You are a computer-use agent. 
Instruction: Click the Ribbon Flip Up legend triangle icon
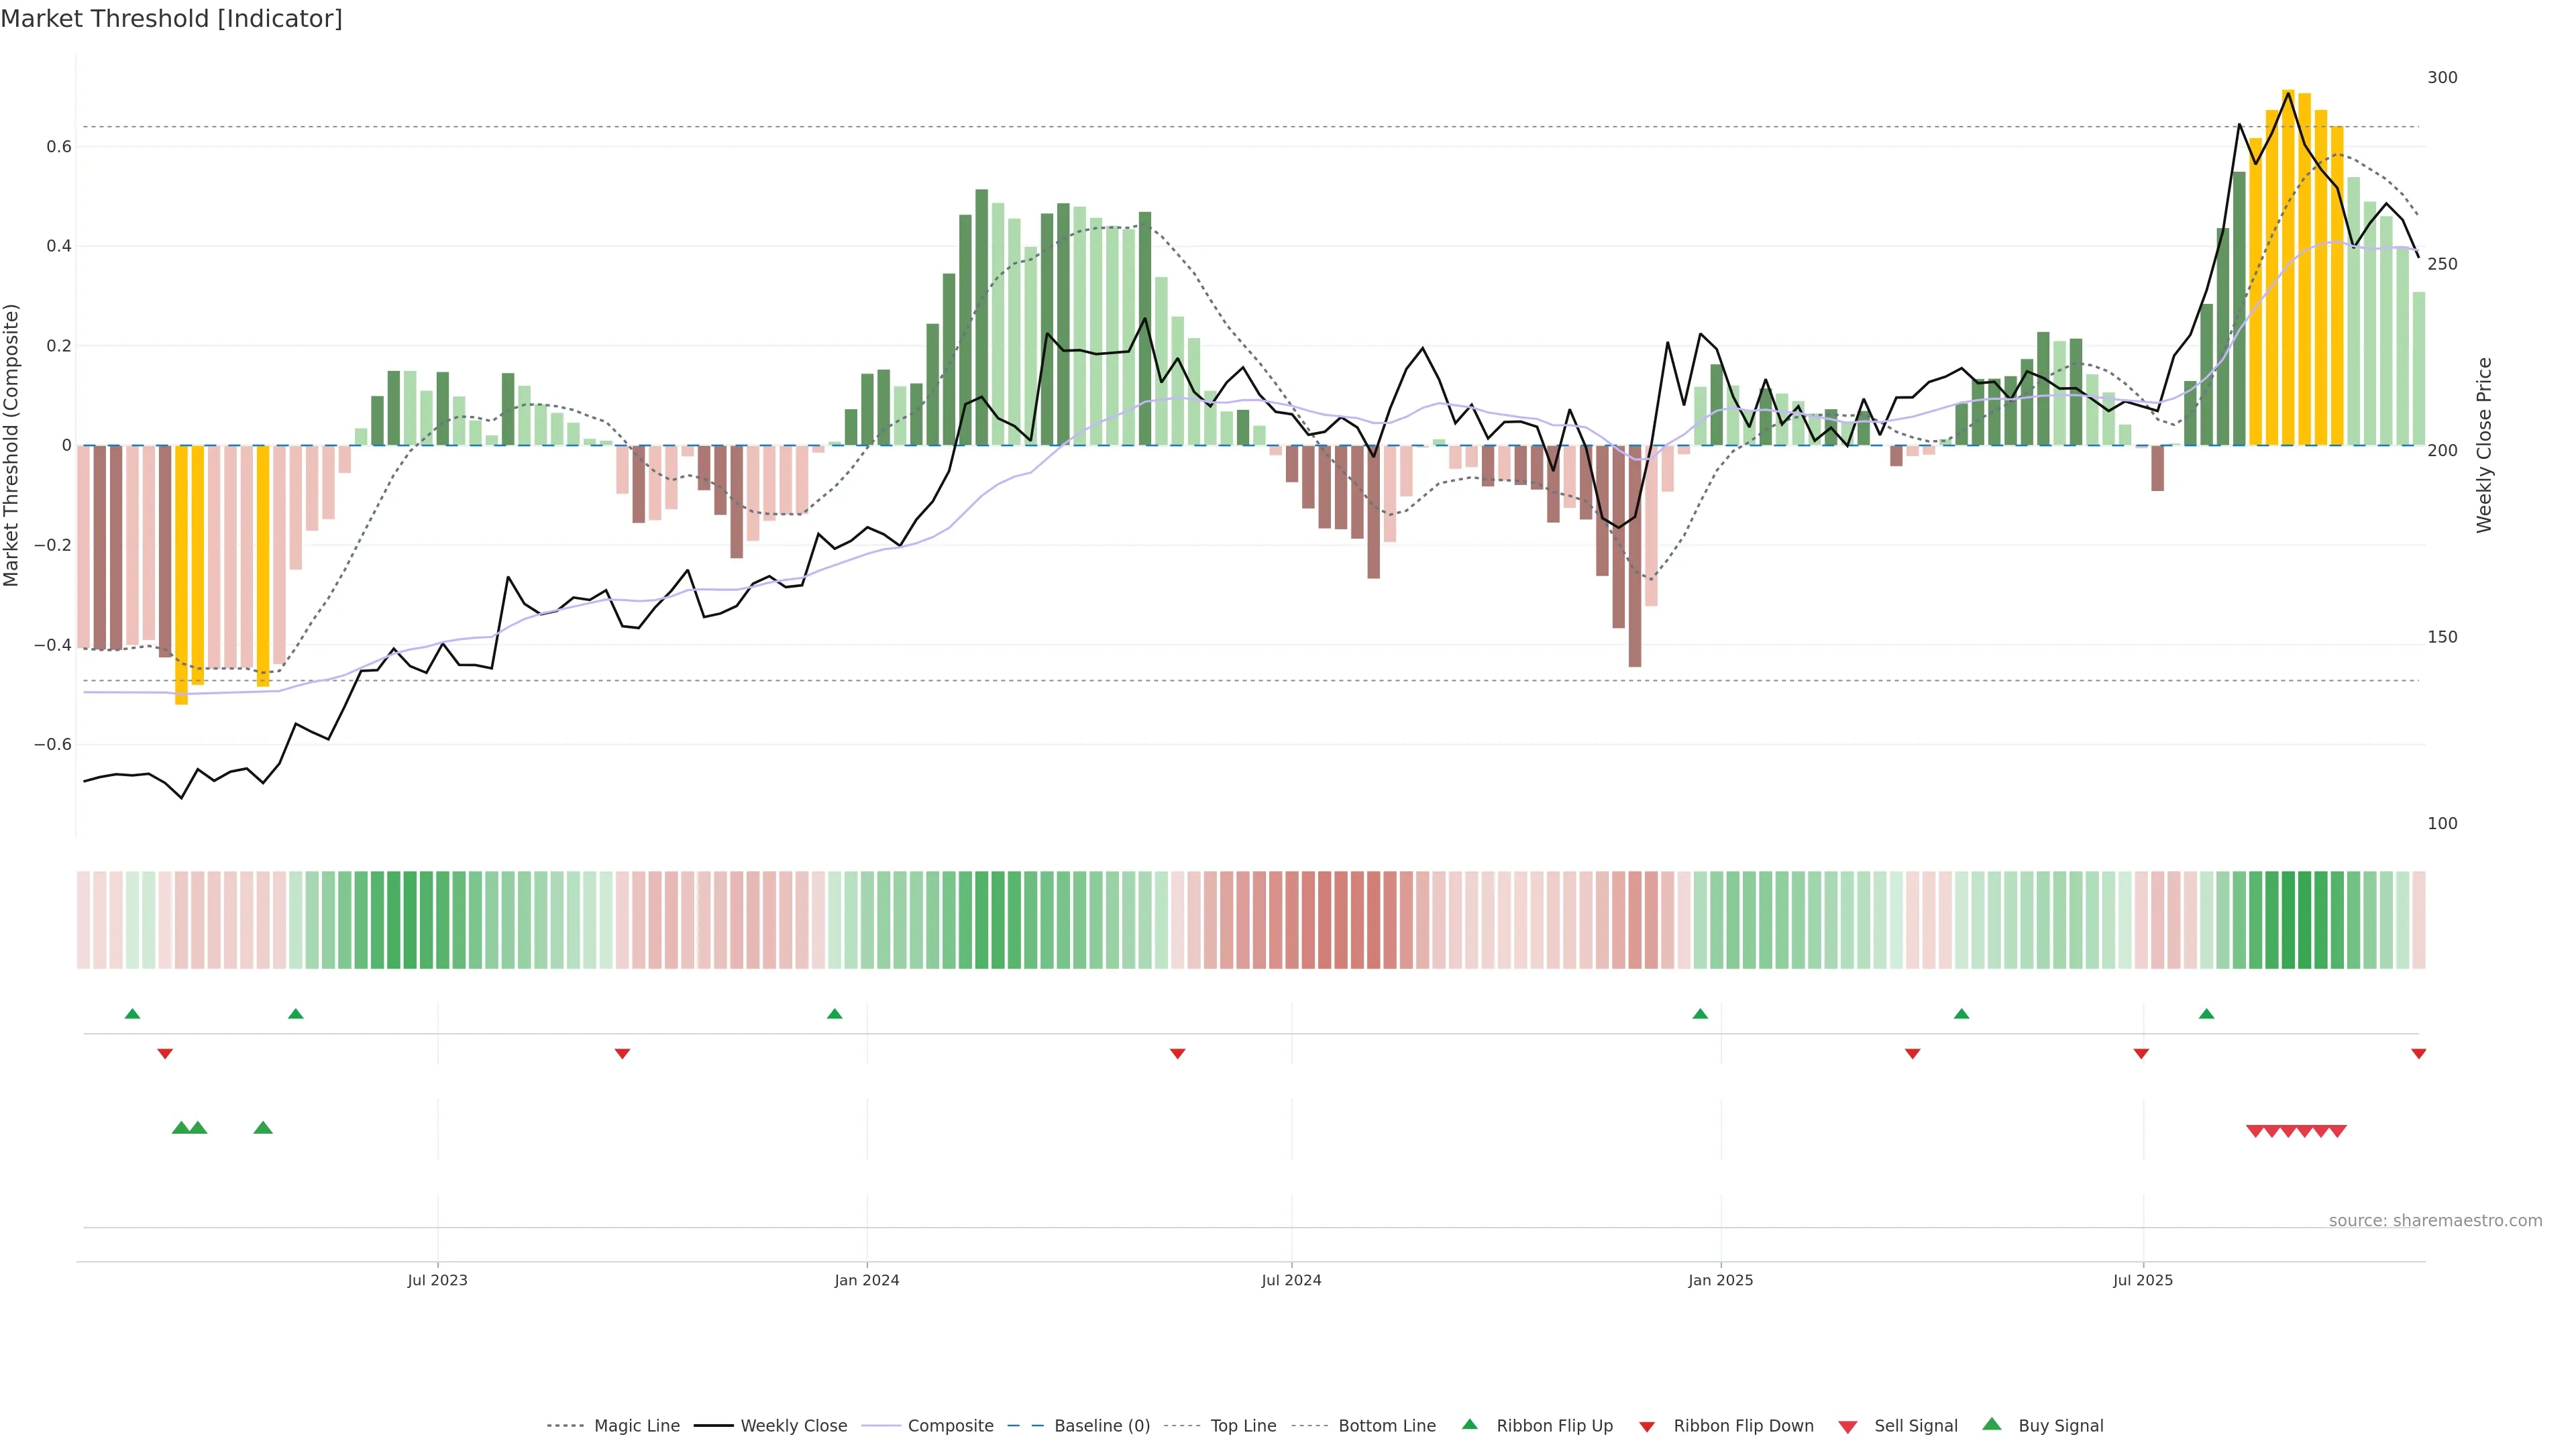pyautogui.click(x=1469, y=1424)
